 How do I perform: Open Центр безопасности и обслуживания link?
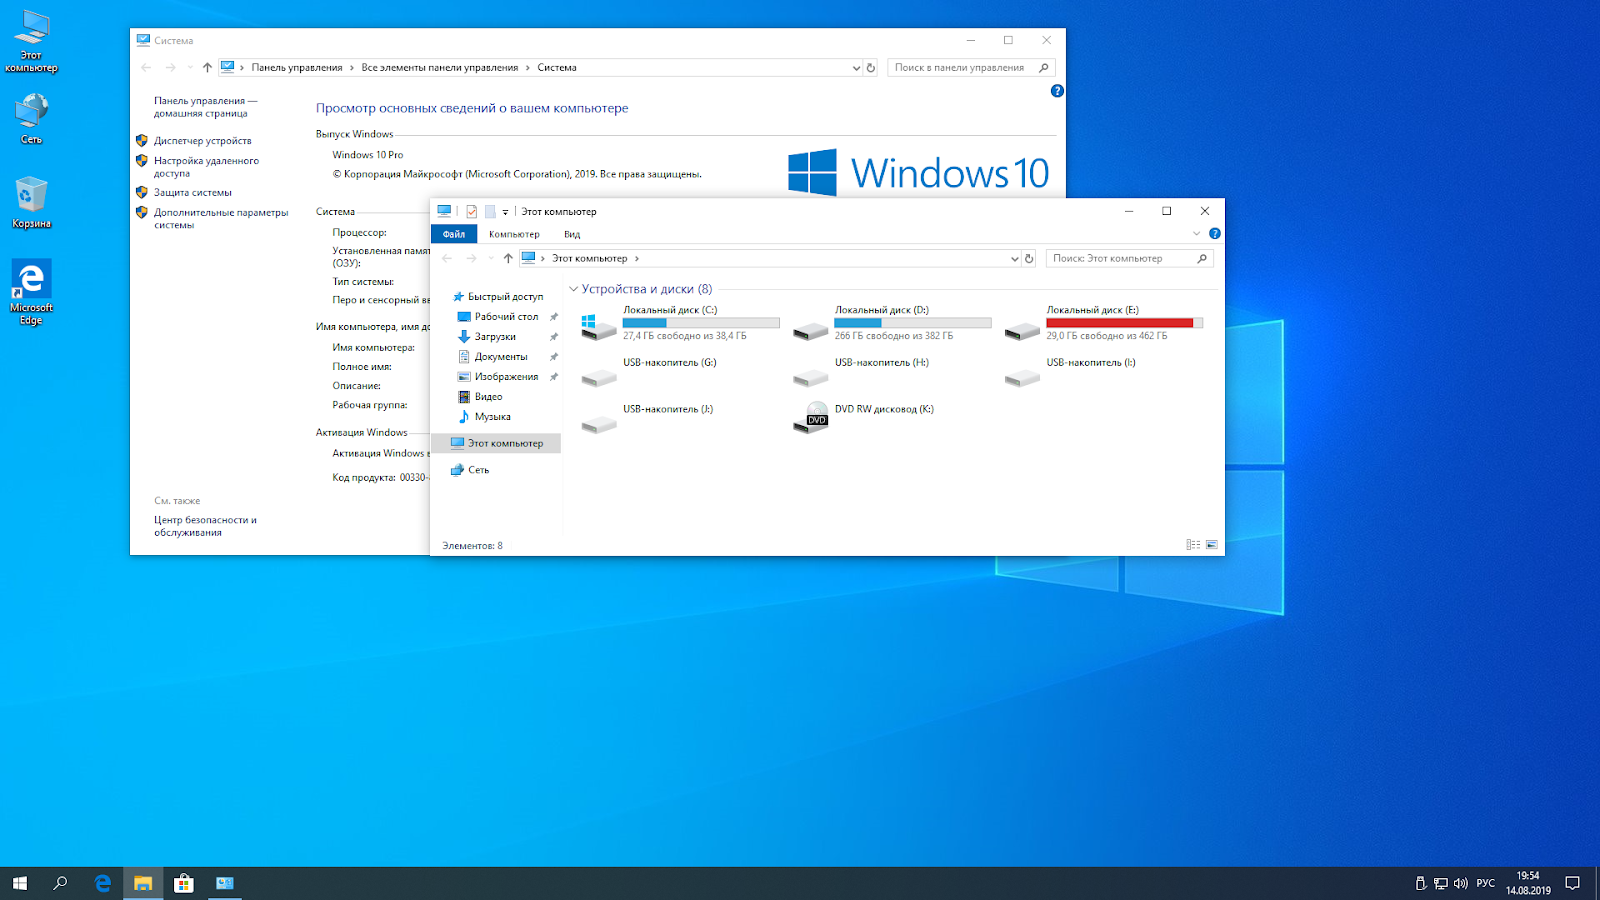tap(205, 526)
